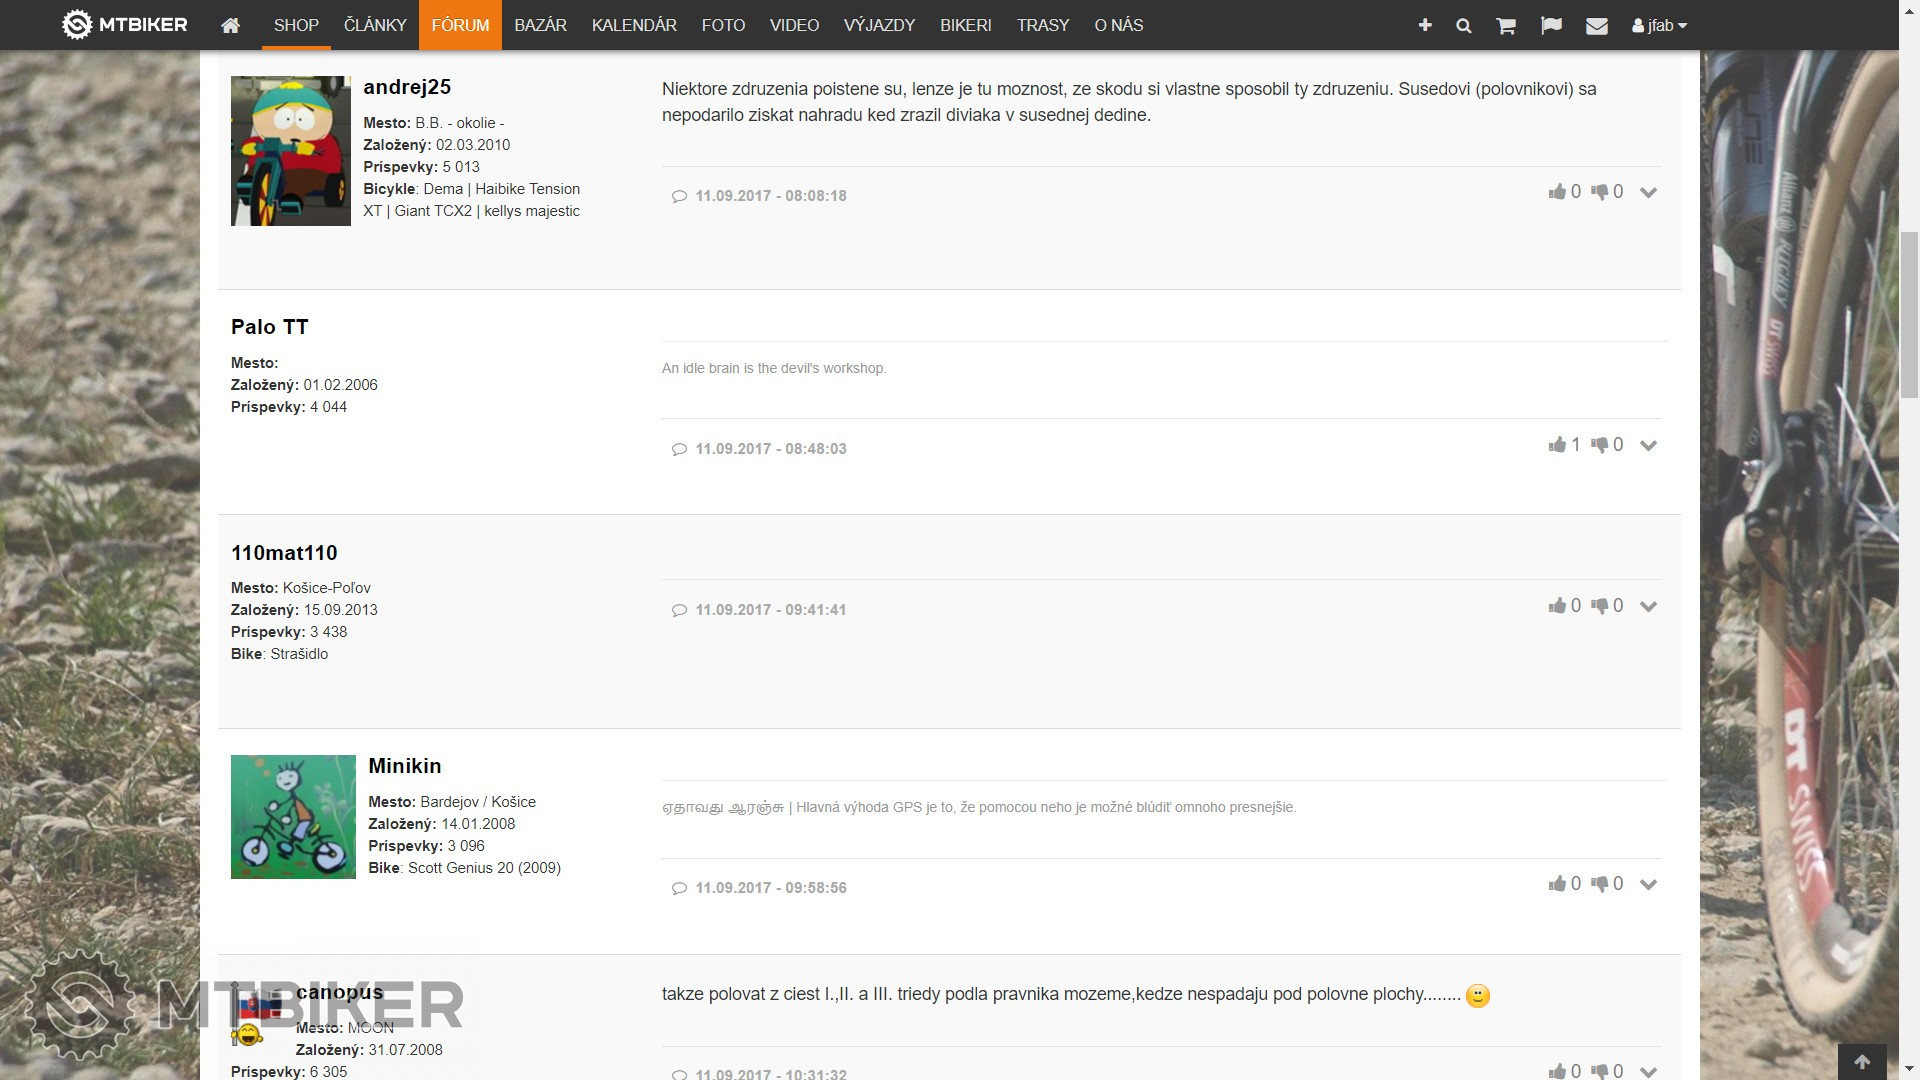This screenshot has height=1080, width=1920.
Task: Thumbs down Palo TT's post
Action: click(x=1600, y=445)
